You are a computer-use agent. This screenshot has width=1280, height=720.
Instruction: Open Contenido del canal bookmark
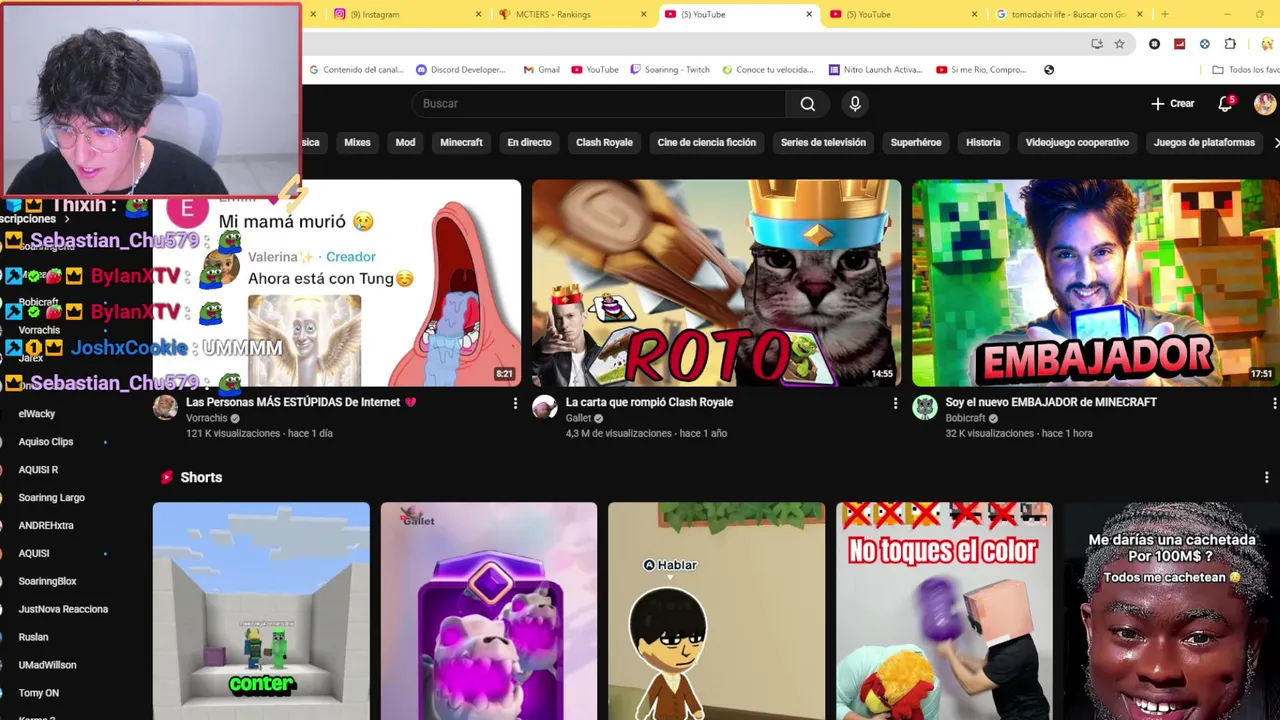point(356,70)
